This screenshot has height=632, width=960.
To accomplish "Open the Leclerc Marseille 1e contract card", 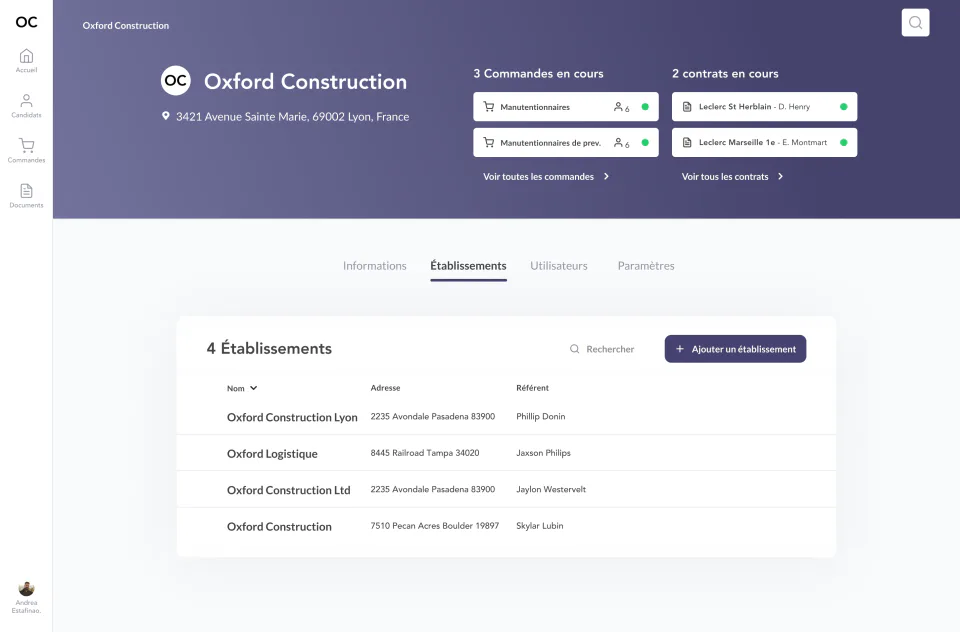I will point(764,142).
